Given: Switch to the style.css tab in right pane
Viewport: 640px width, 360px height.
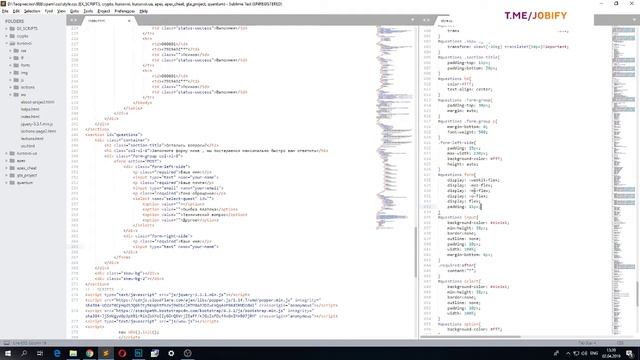Looking at the screenshot, I should coord(447,20).
